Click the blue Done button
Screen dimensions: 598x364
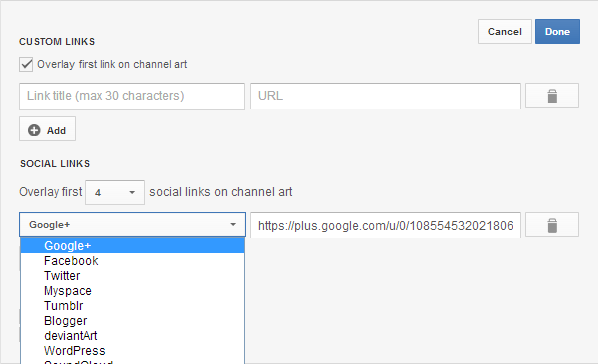click(557, 32)
